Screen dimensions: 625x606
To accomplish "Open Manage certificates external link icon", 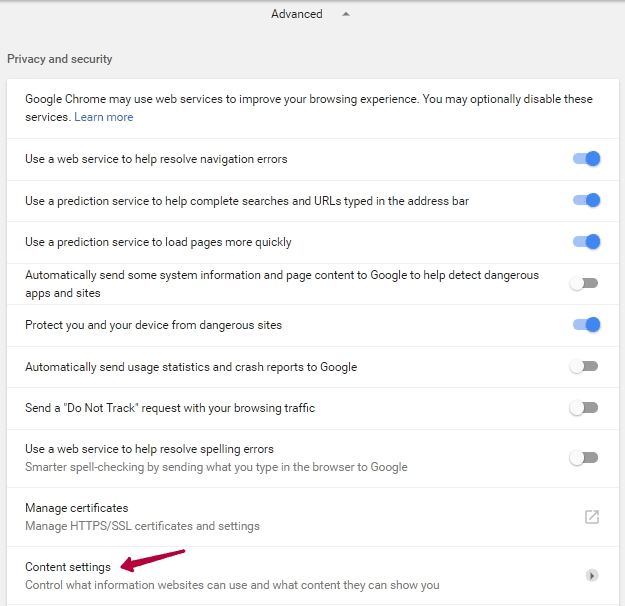I will (592, 517).
